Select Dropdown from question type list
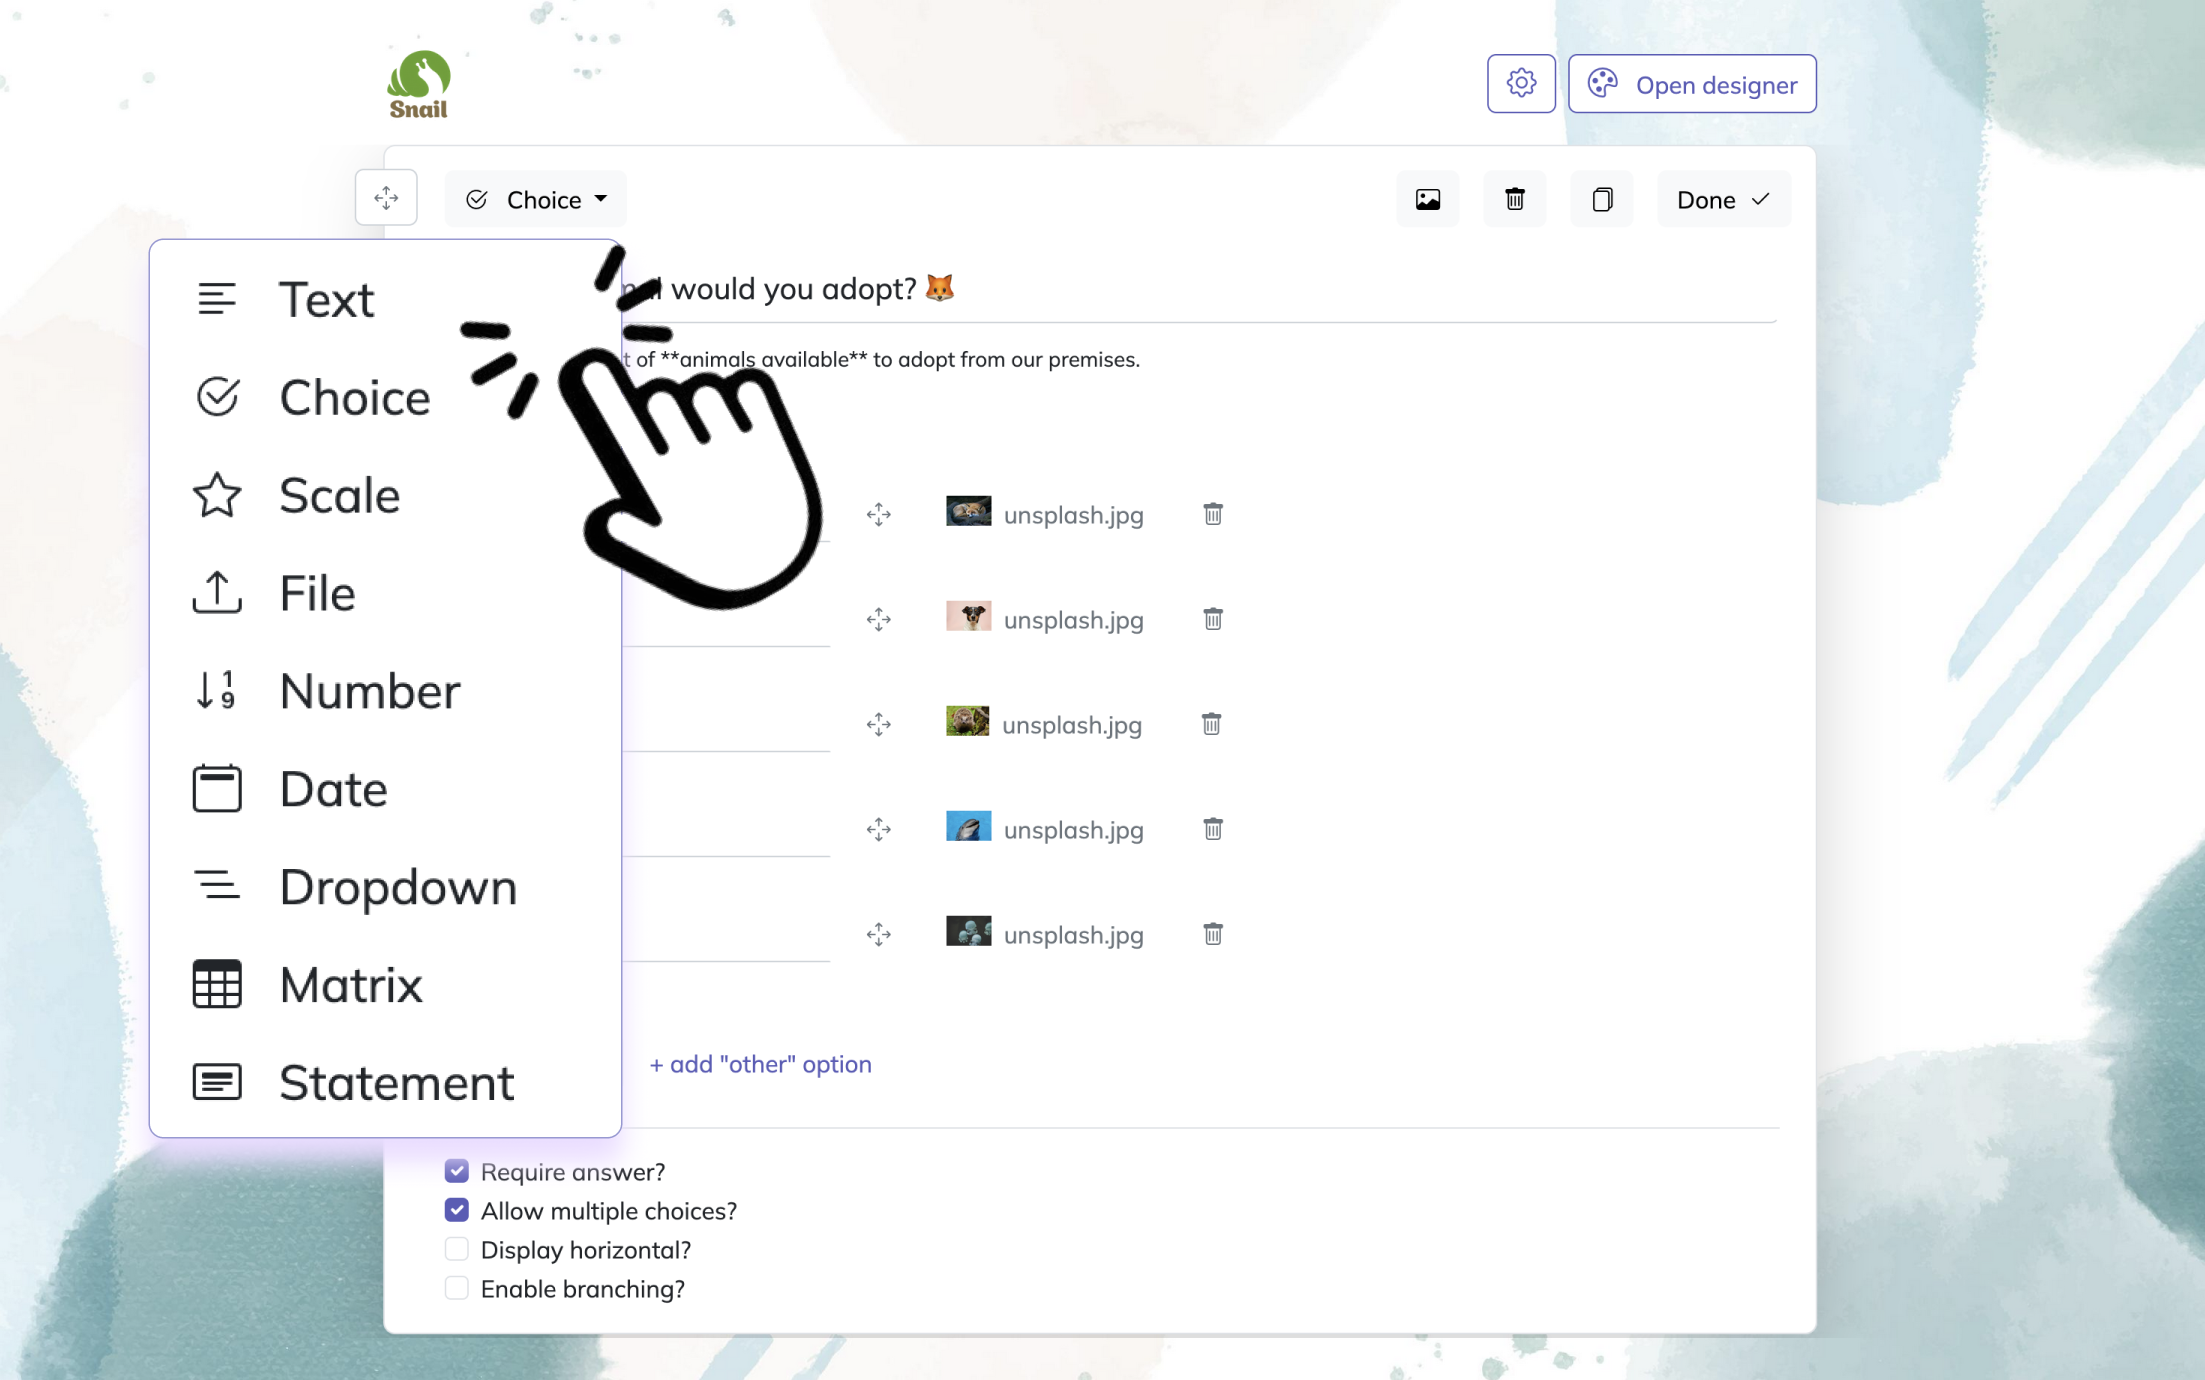The width and height of the screenshot is (2205, 1380). (397, 887)
